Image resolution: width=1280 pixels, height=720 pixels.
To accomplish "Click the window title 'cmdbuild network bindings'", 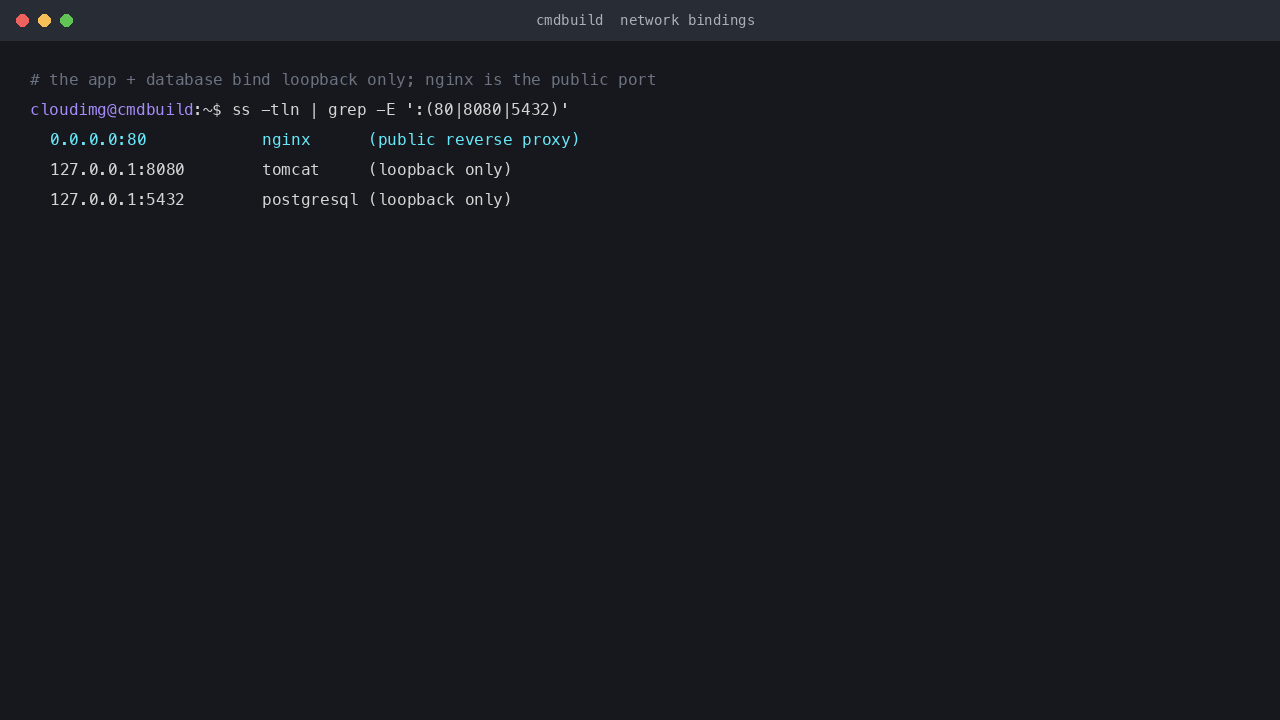I will click(645, 20).
